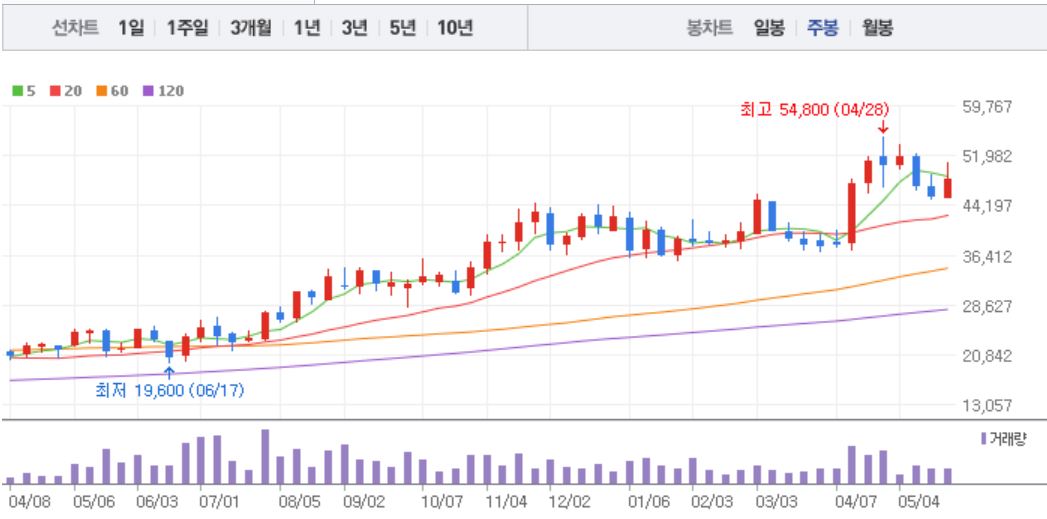Click the 03/03 date axis label
The image size is (1047, 519).
tap(776, 502)
